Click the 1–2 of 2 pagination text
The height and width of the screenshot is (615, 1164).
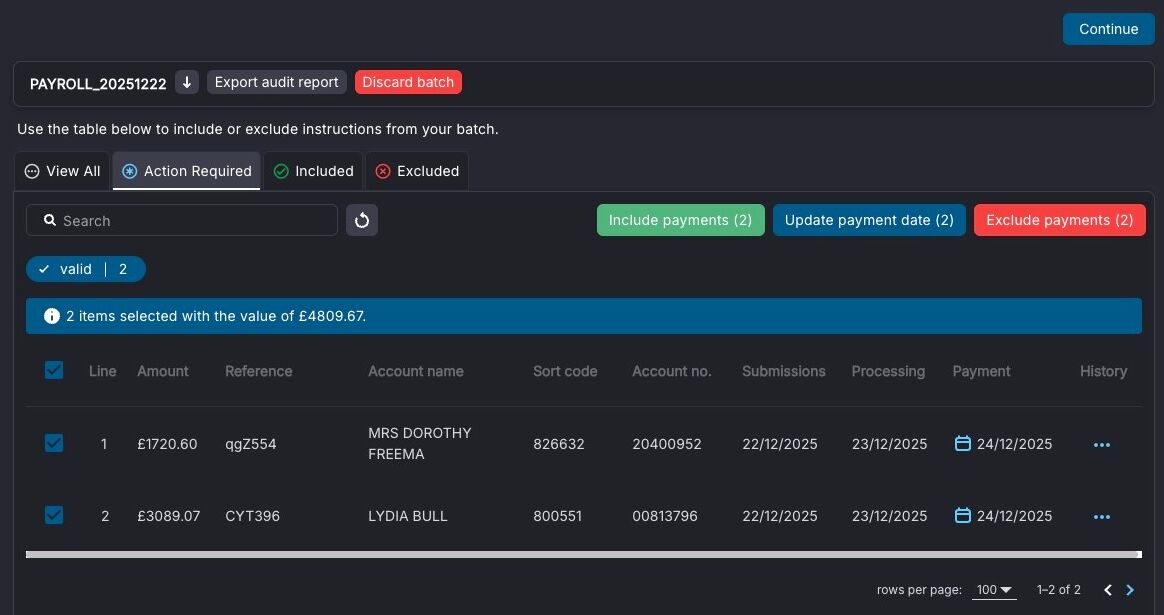pos(1059,590)
